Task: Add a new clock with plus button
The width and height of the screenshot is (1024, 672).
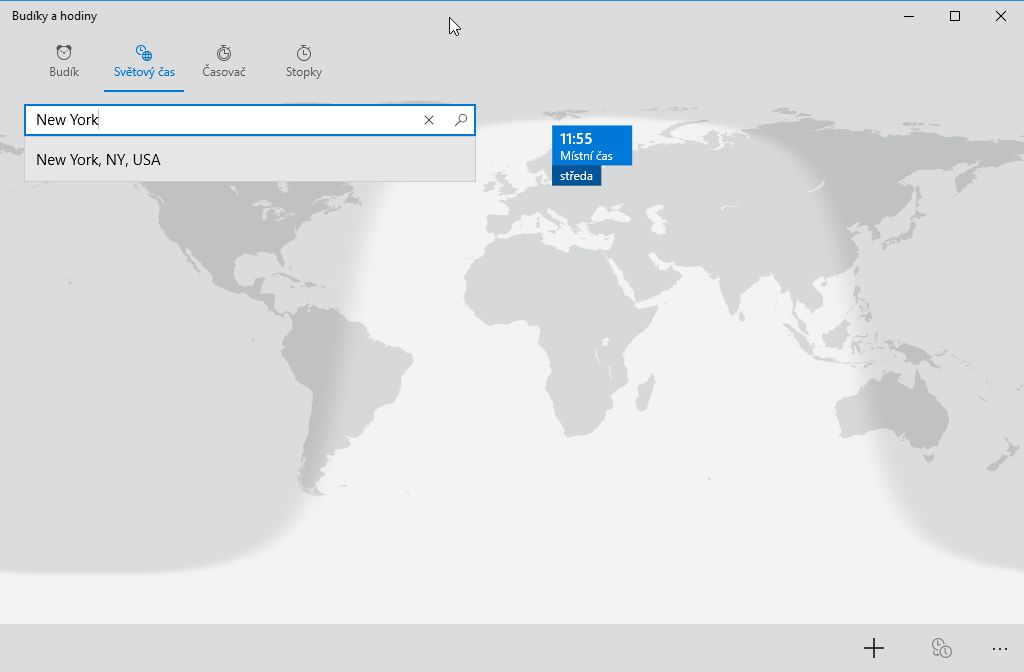Action: [874, 648]
